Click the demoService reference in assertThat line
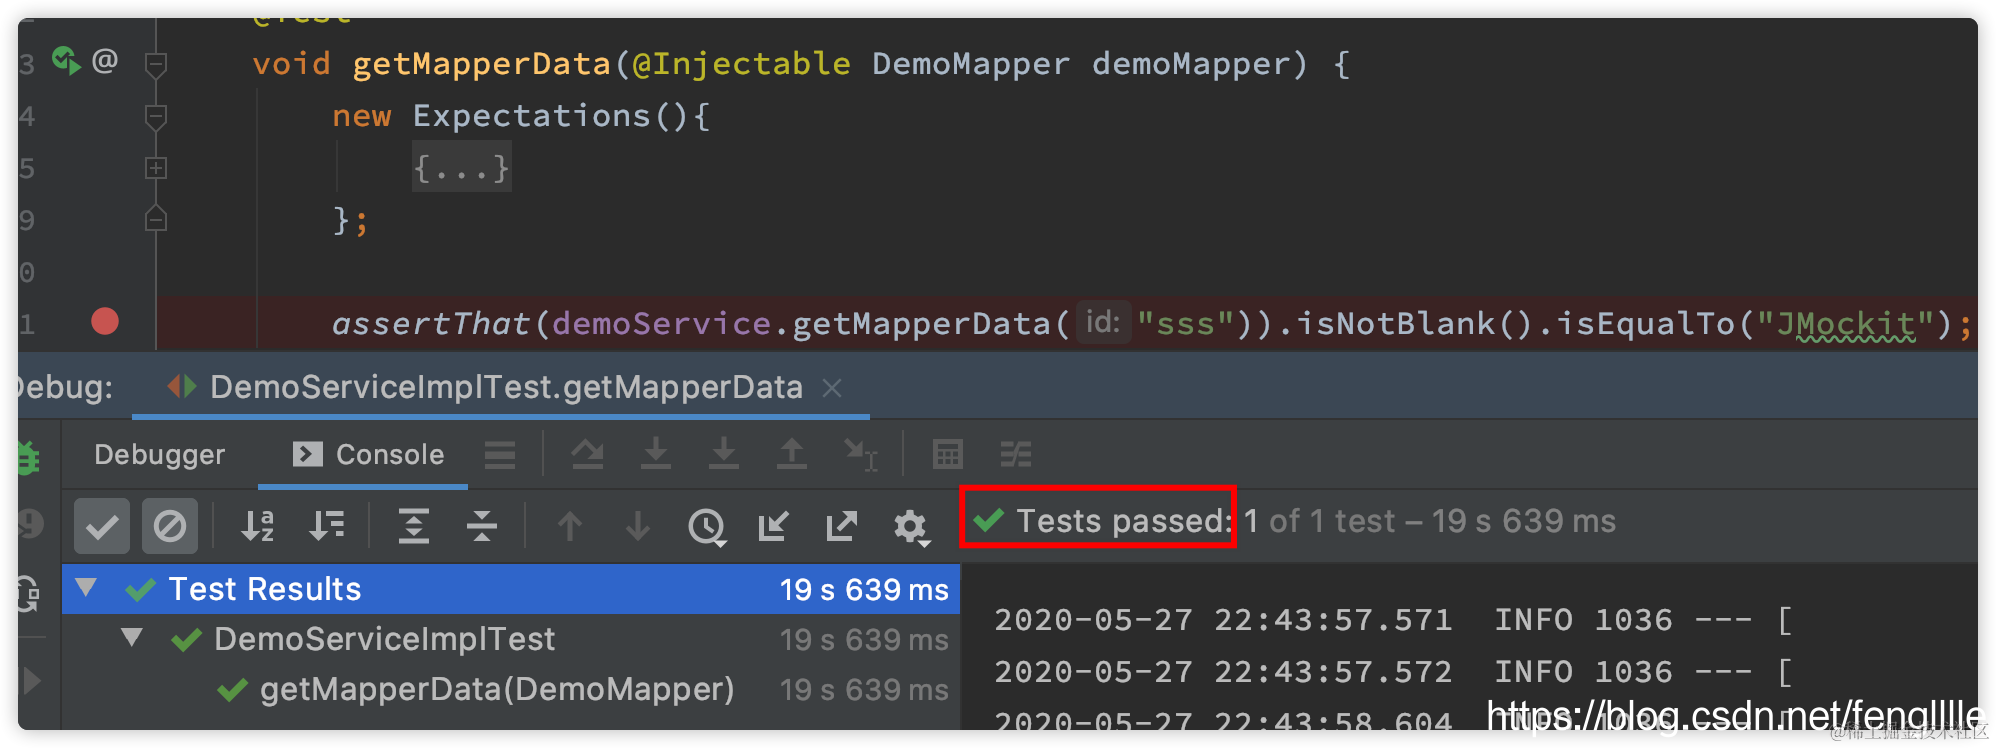Image resolution: width=1996 pixels, height=748 pixels. pos(661,323)
